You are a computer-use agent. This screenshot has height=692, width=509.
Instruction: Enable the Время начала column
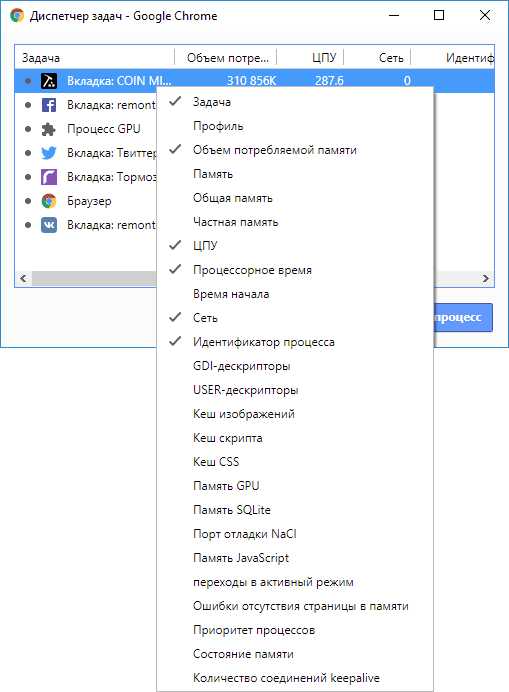[295, 294]
